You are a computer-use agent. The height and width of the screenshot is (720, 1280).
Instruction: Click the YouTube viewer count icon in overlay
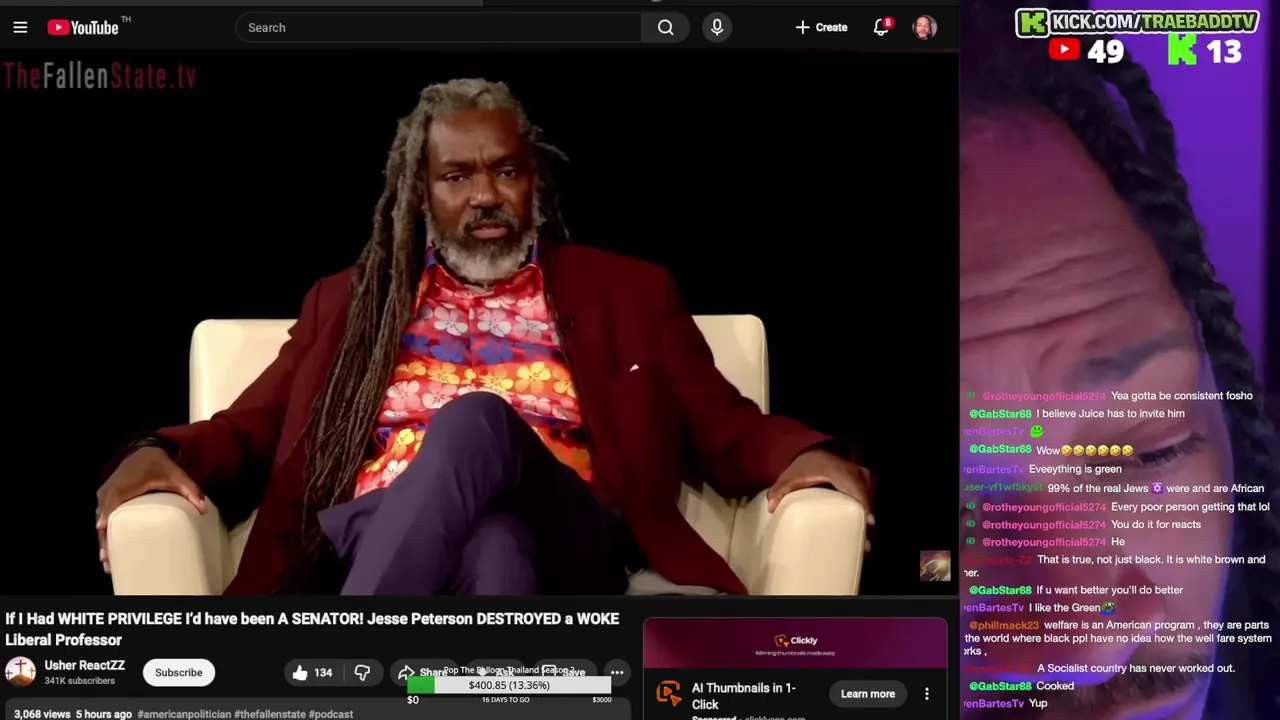point(1064,50)
